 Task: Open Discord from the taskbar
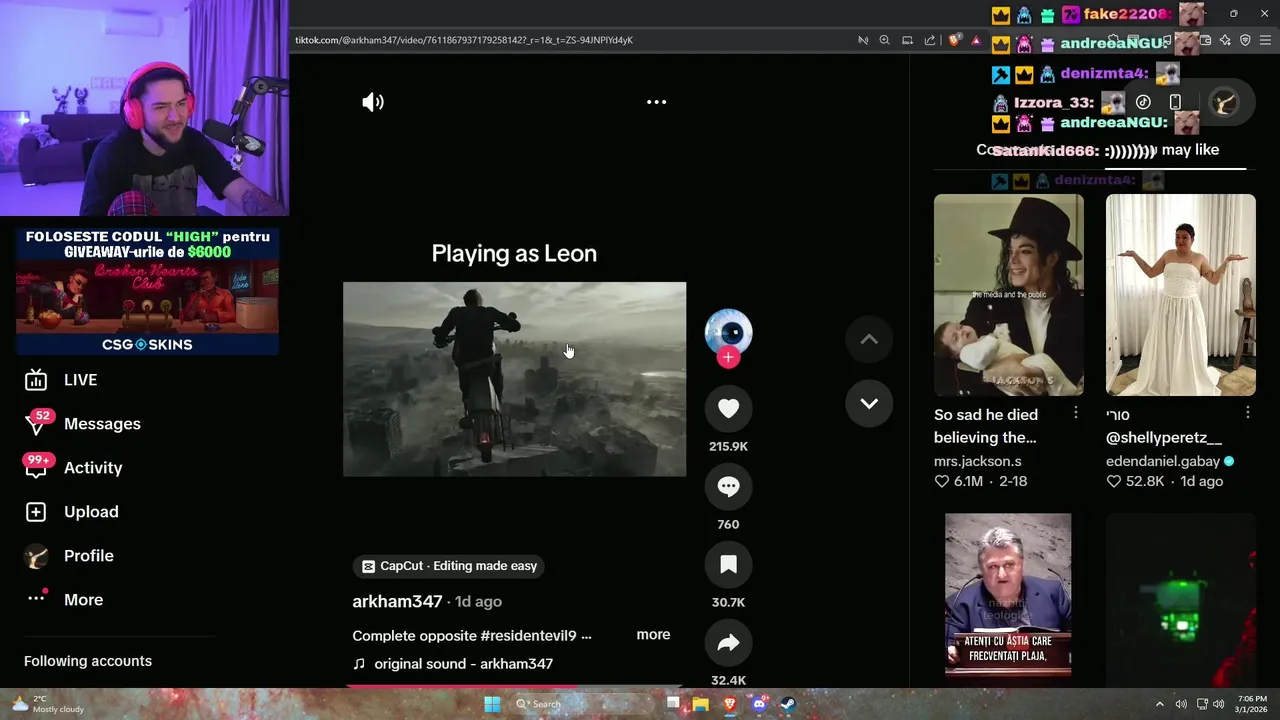(759, 704)
